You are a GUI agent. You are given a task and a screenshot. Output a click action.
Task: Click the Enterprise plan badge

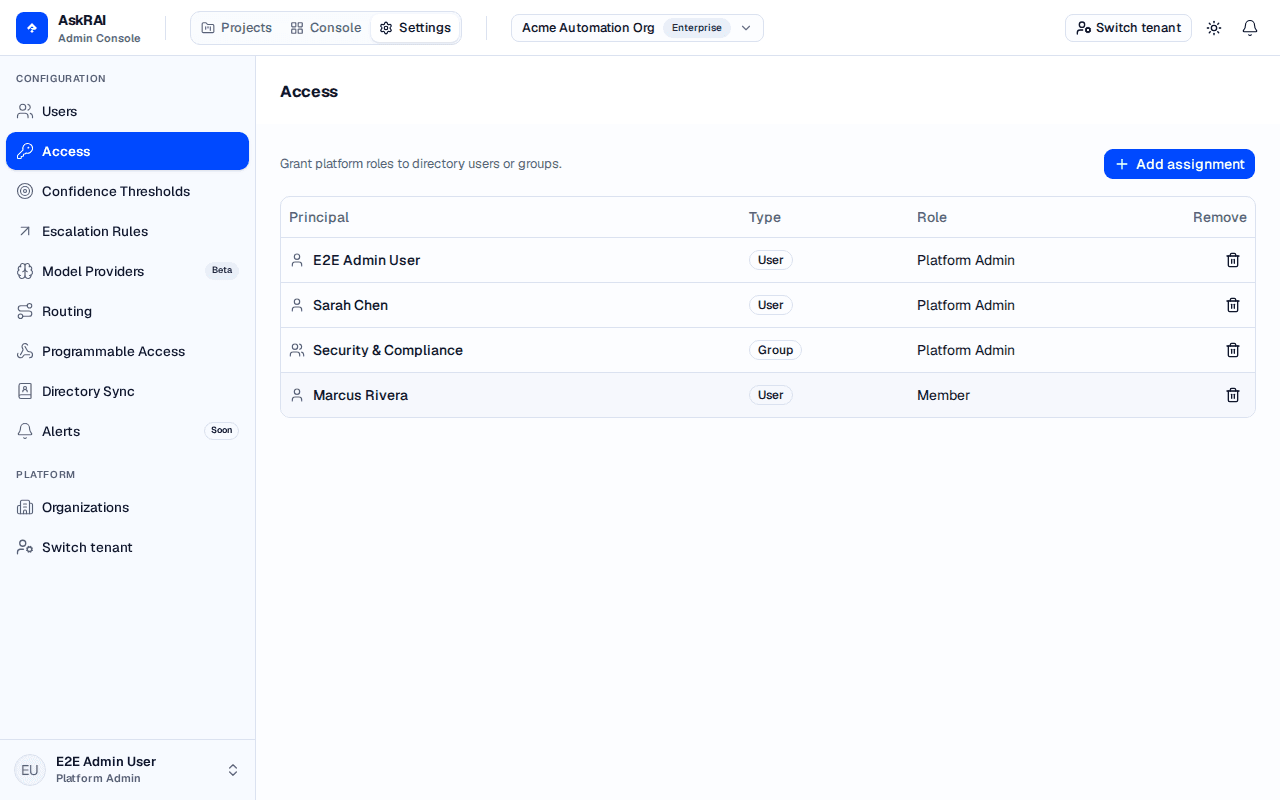click(697, 28)
